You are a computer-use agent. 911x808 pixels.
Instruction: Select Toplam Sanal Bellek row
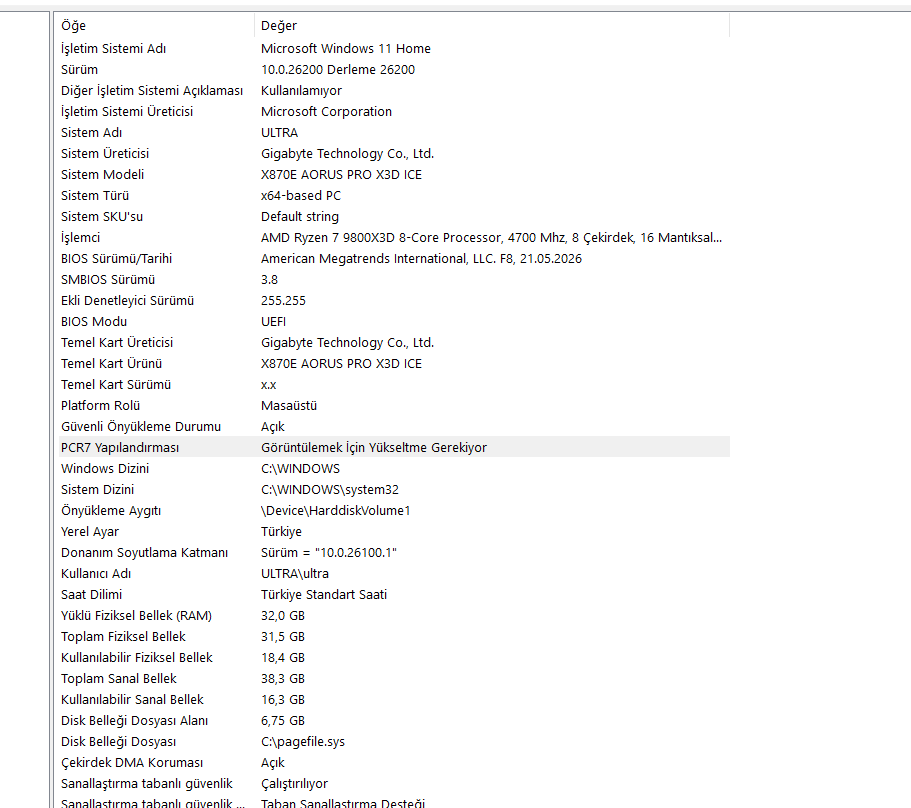[394, 678]
